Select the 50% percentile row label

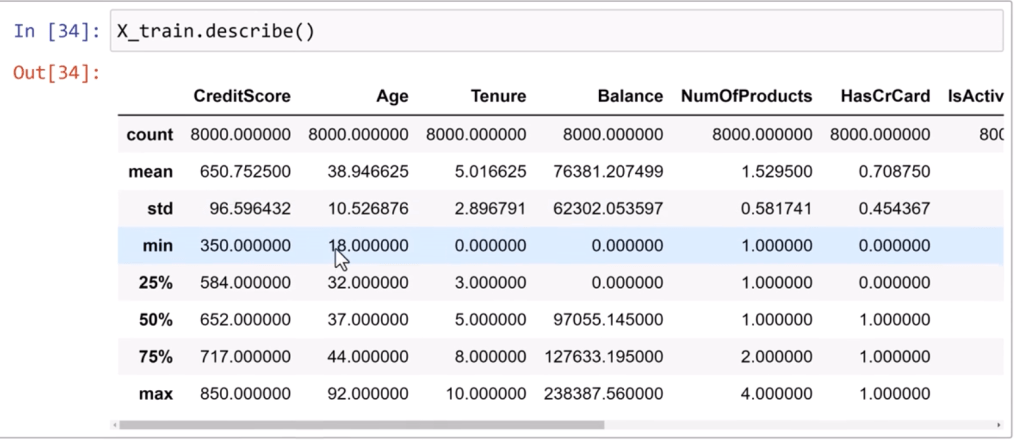156,319
